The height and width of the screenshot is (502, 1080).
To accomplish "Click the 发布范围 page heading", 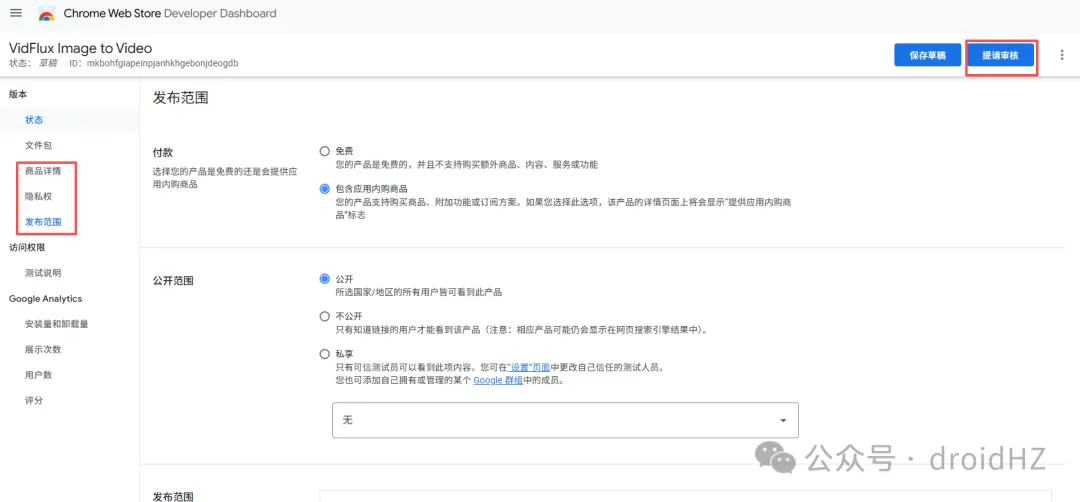I will click(180, 98).
